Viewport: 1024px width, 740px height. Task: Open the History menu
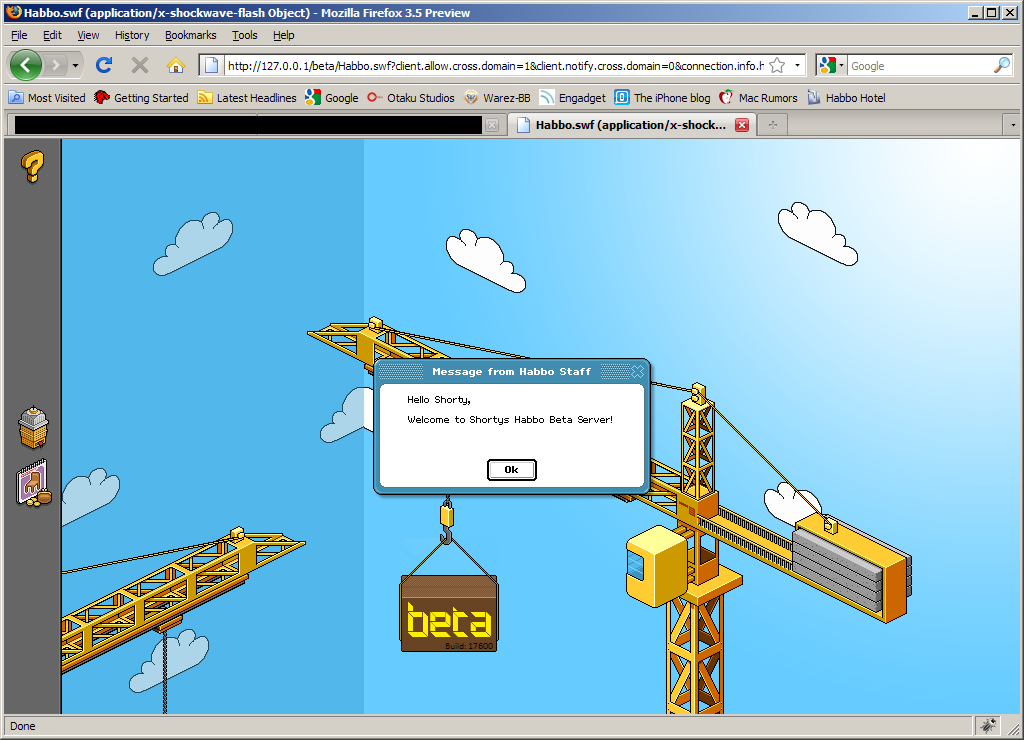click(x=132, y=35)
